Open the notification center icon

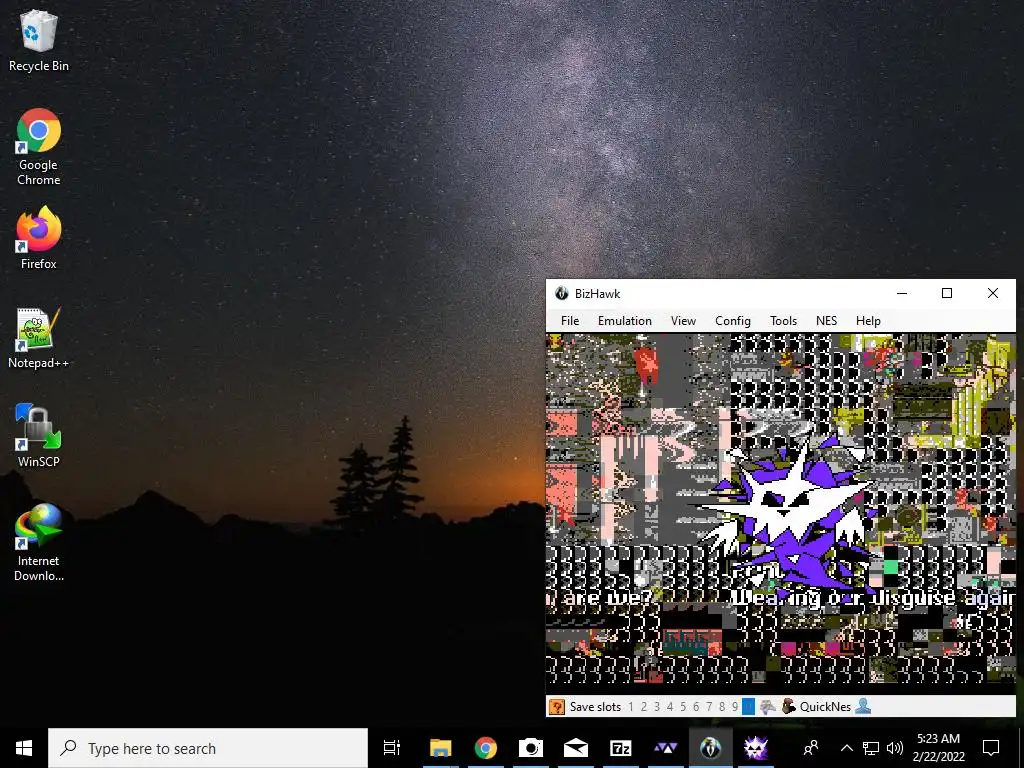coord(991,748)
